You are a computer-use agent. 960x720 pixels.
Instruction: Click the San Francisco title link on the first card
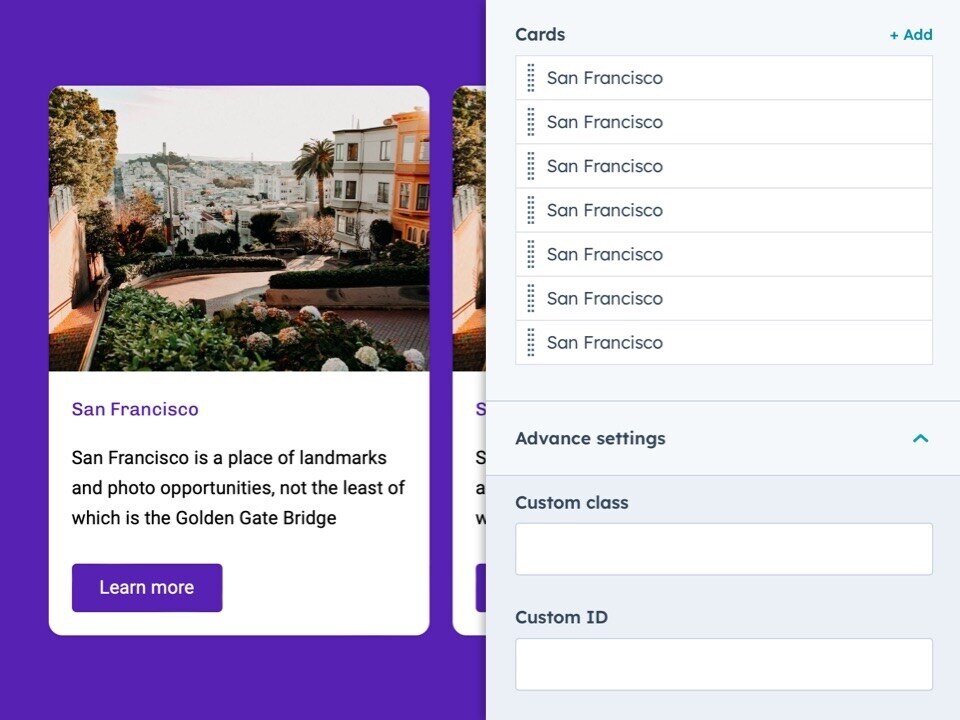pyautogui.click(x=135, y=409)
